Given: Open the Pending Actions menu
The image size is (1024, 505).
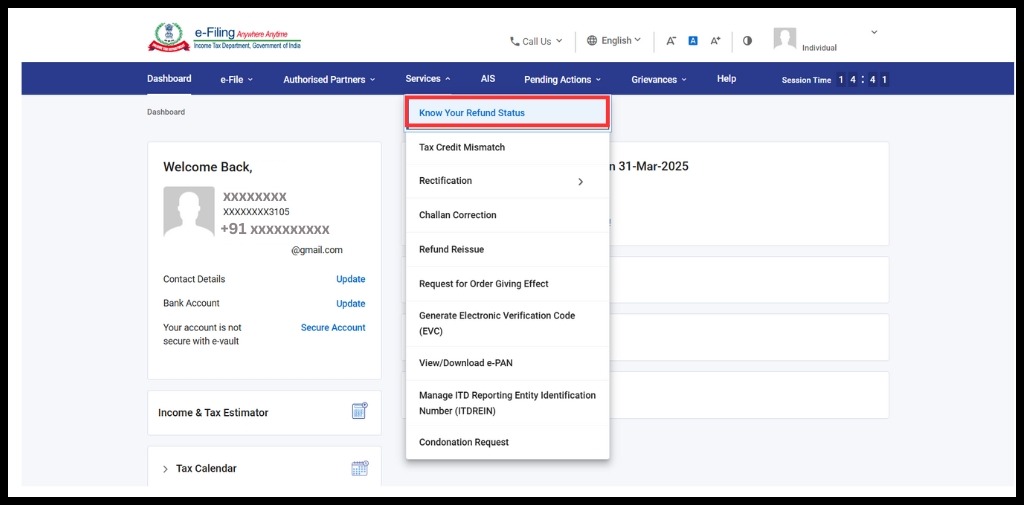Looking at the screenshot, I should click(562, 79).
